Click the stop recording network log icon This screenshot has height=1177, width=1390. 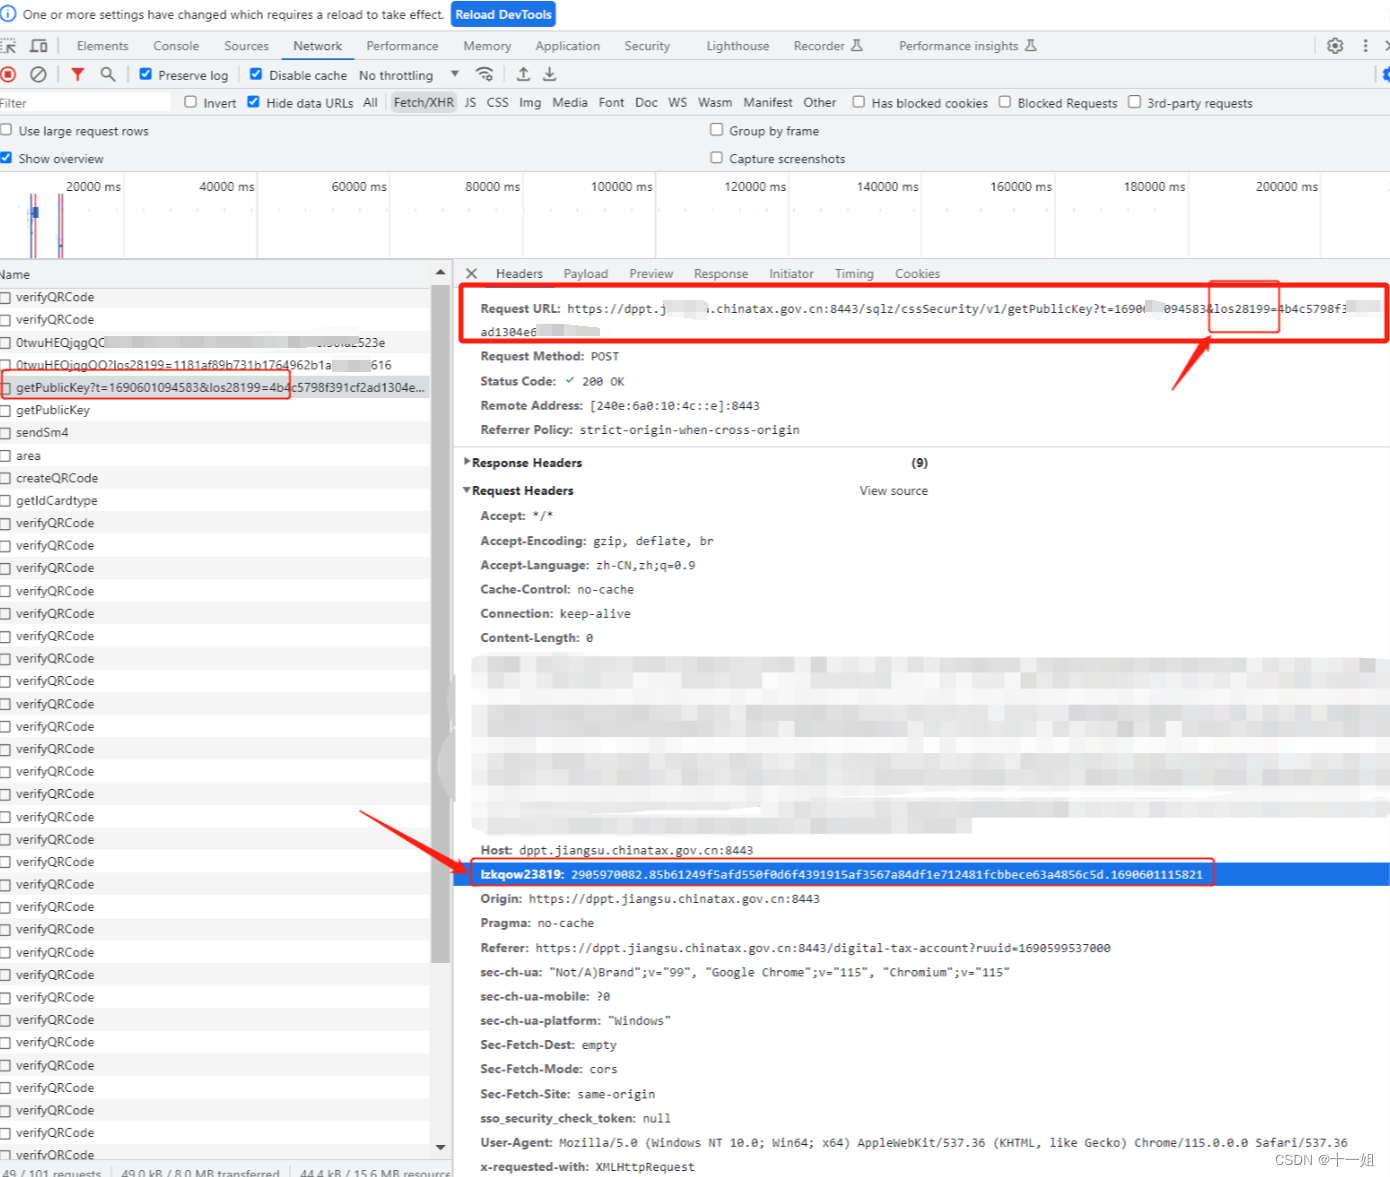click(8, 74)
